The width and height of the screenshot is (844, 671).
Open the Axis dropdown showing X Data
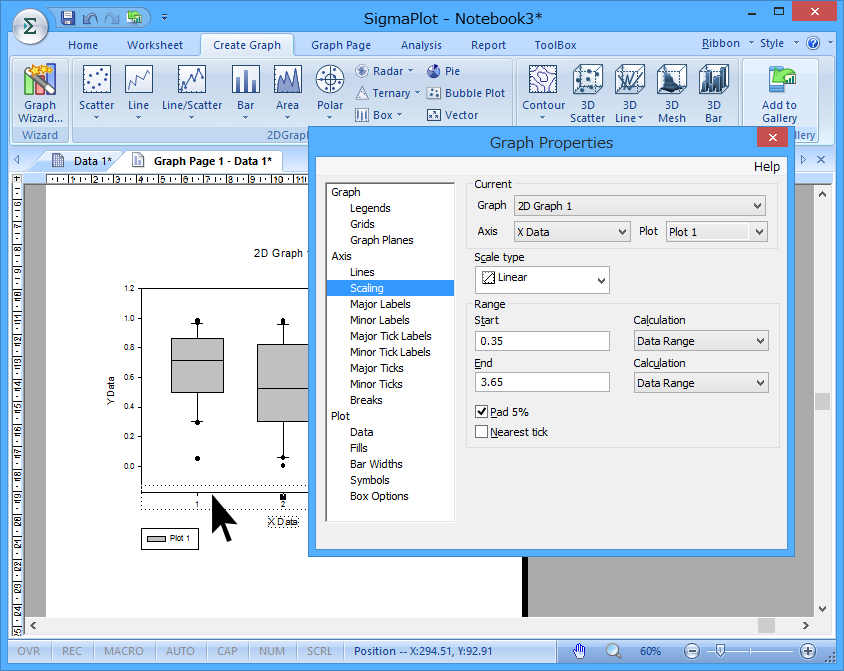tap(572, 232)
